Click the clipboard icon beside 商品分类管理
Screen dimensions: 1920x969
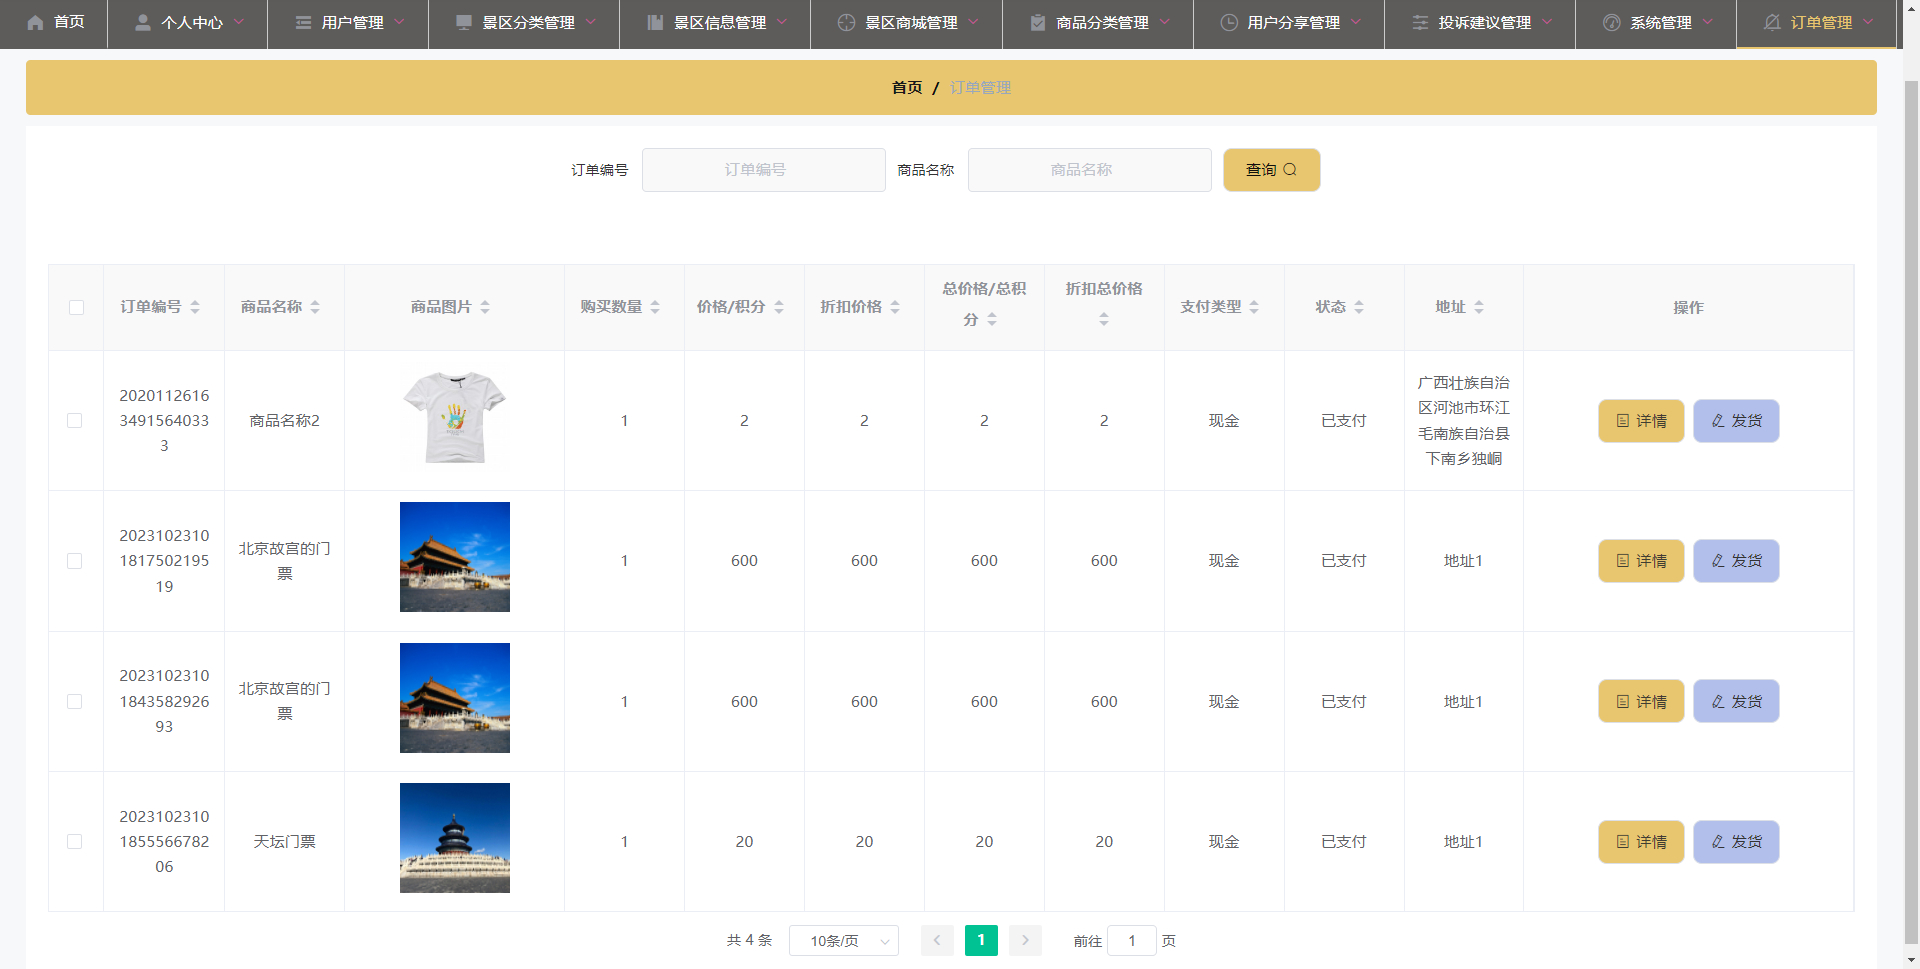pyautogui.click(x=1038, y=22)
